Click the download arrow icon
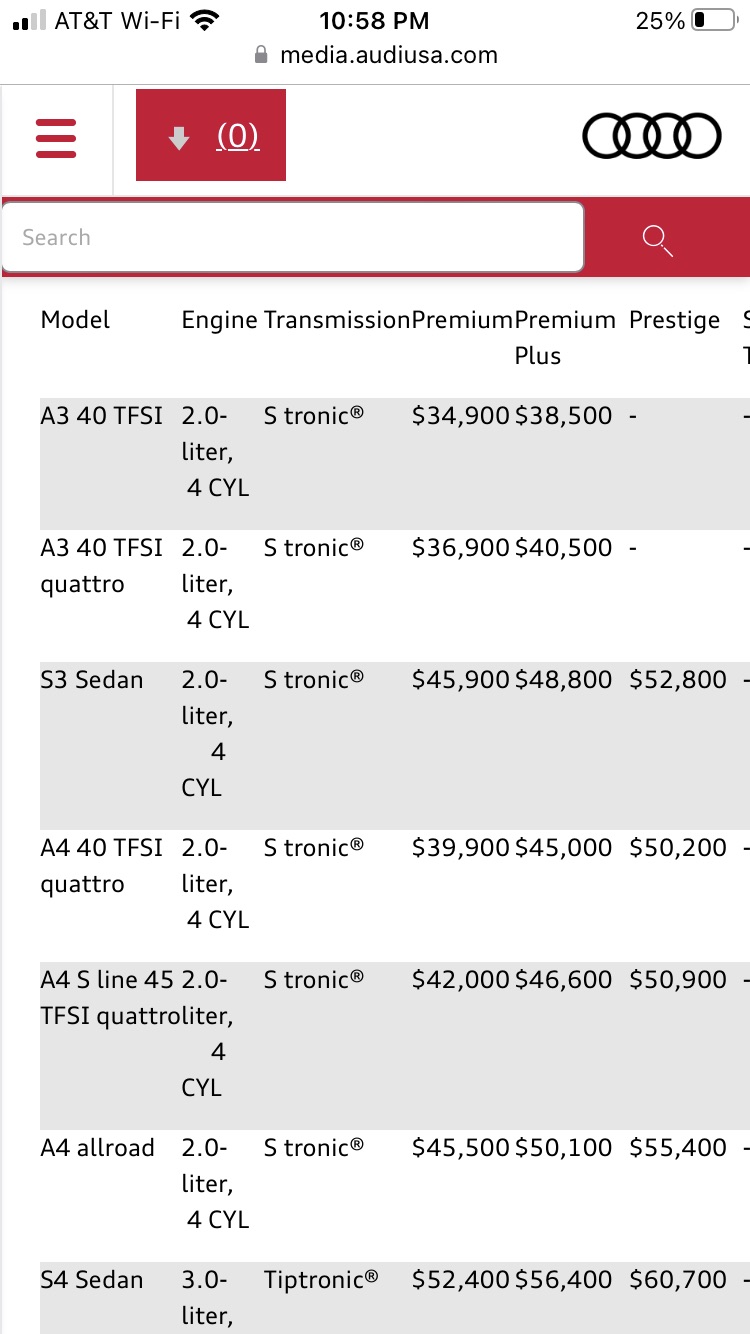This screenshot has width=750, height=1334. pos(179,138)
